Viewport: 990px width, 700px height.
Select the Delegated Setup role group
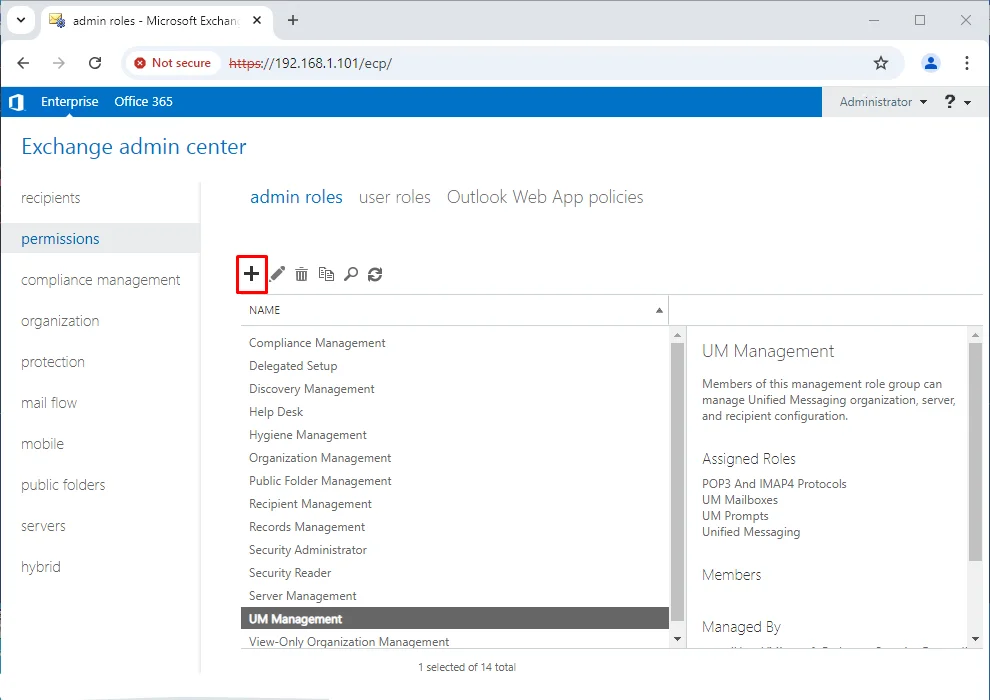455,365
